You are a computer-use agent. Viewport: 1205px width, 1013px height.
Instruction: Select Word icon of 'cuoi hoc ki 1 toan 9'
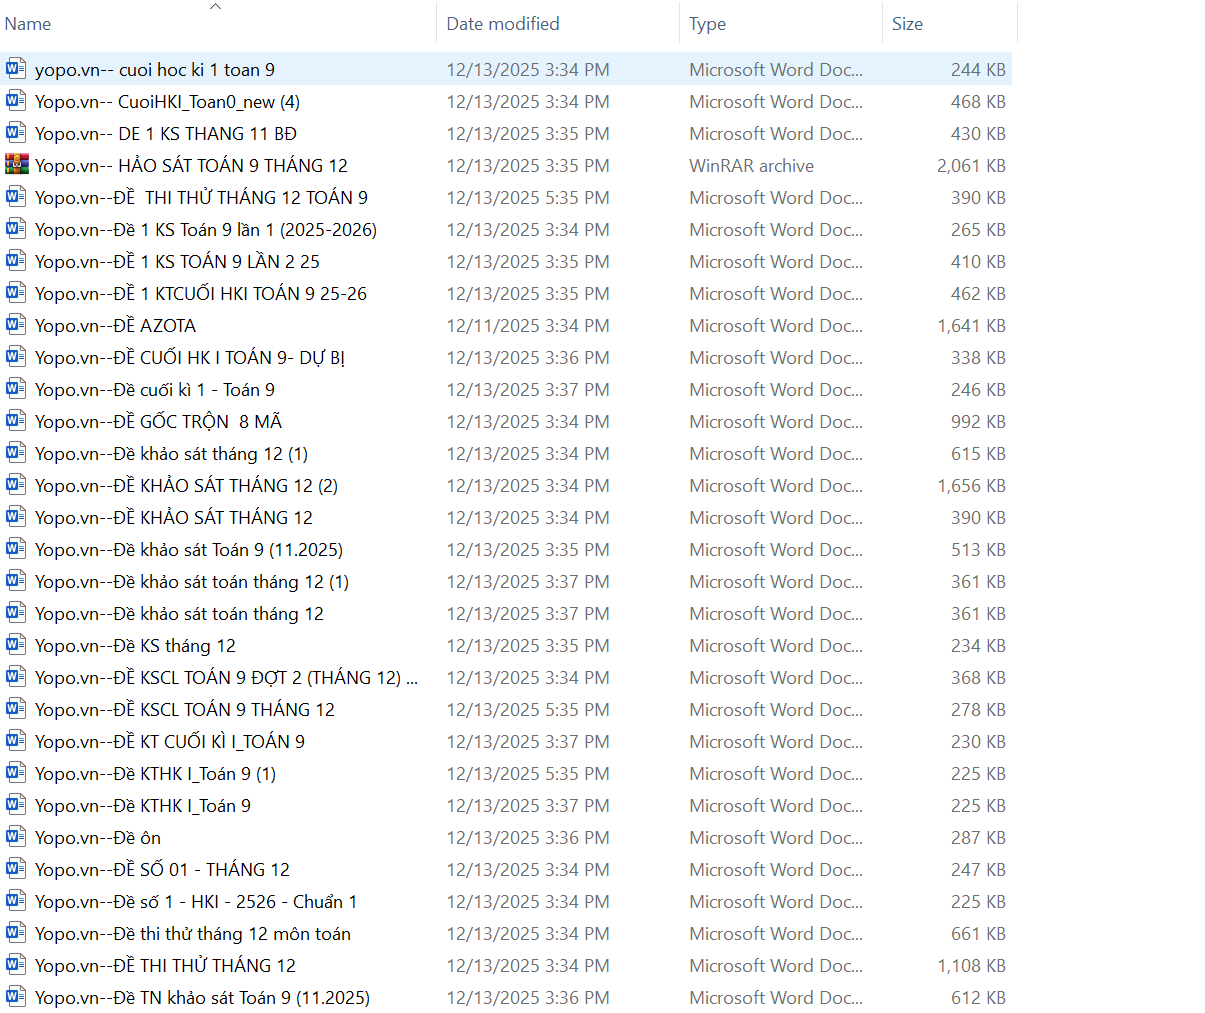[16, 69]
